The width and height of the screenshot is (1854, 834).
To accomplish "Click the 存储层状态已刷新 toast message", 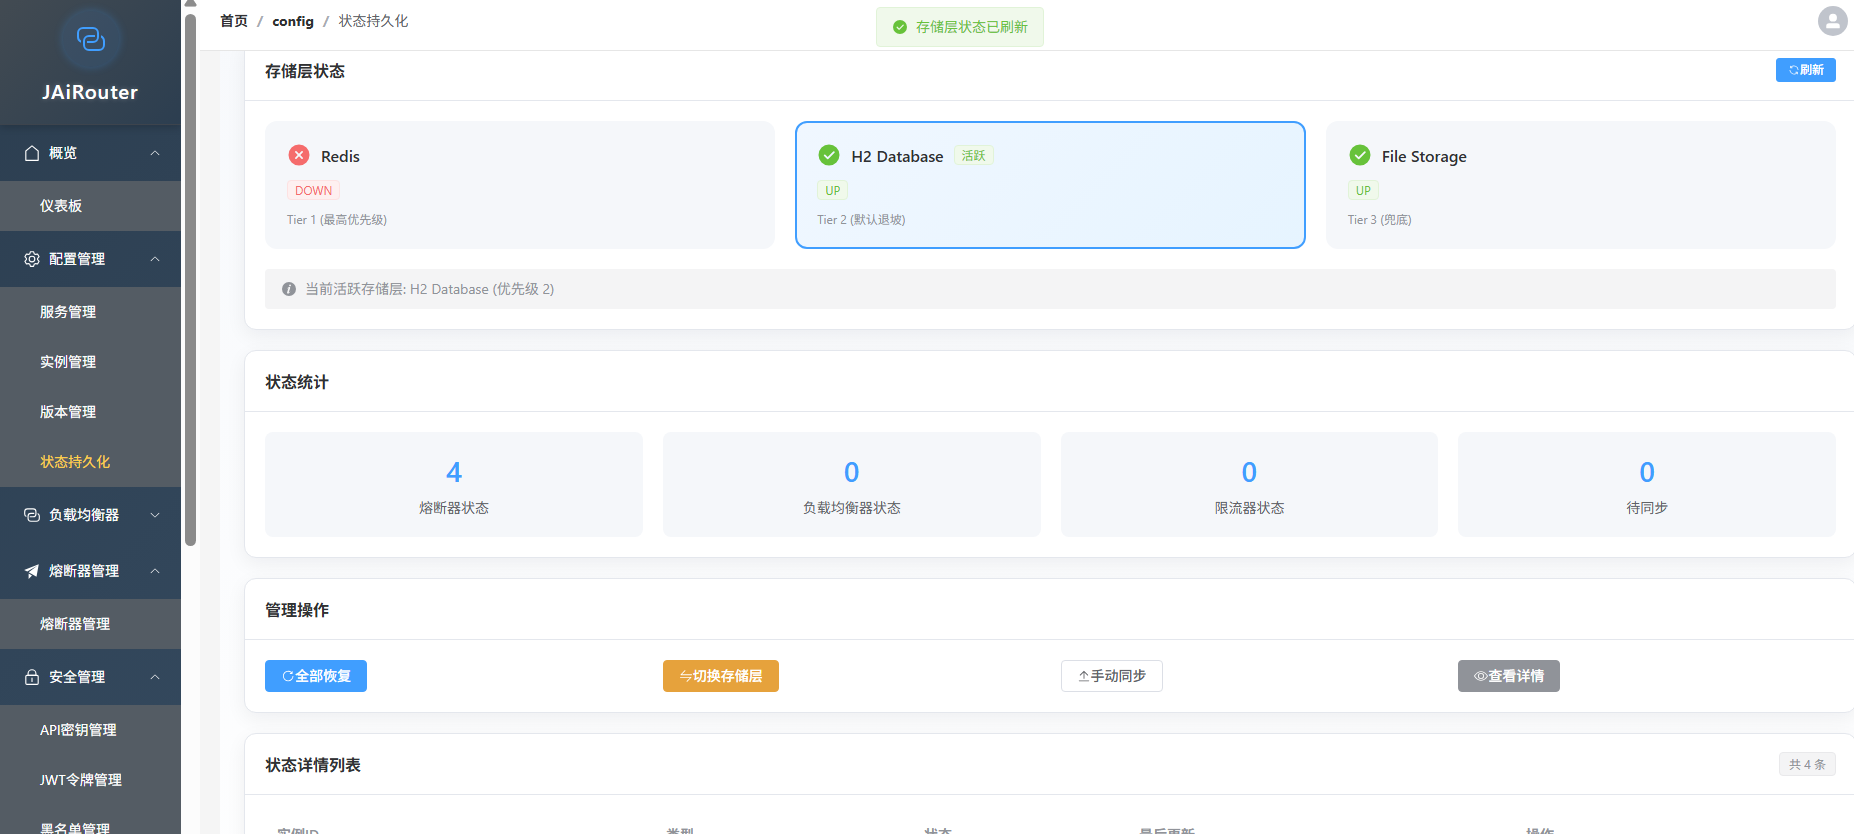I will (960, 27).
